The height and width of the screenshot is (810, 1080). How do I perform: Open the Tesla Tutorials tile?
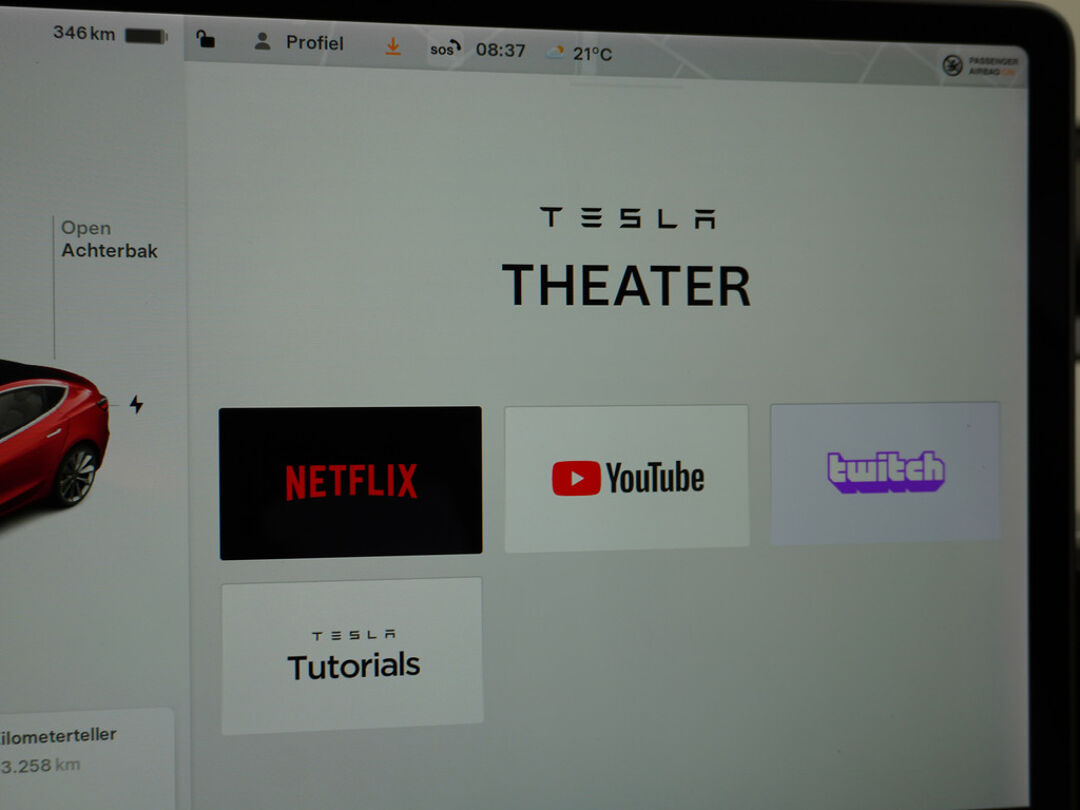point(352,655)
